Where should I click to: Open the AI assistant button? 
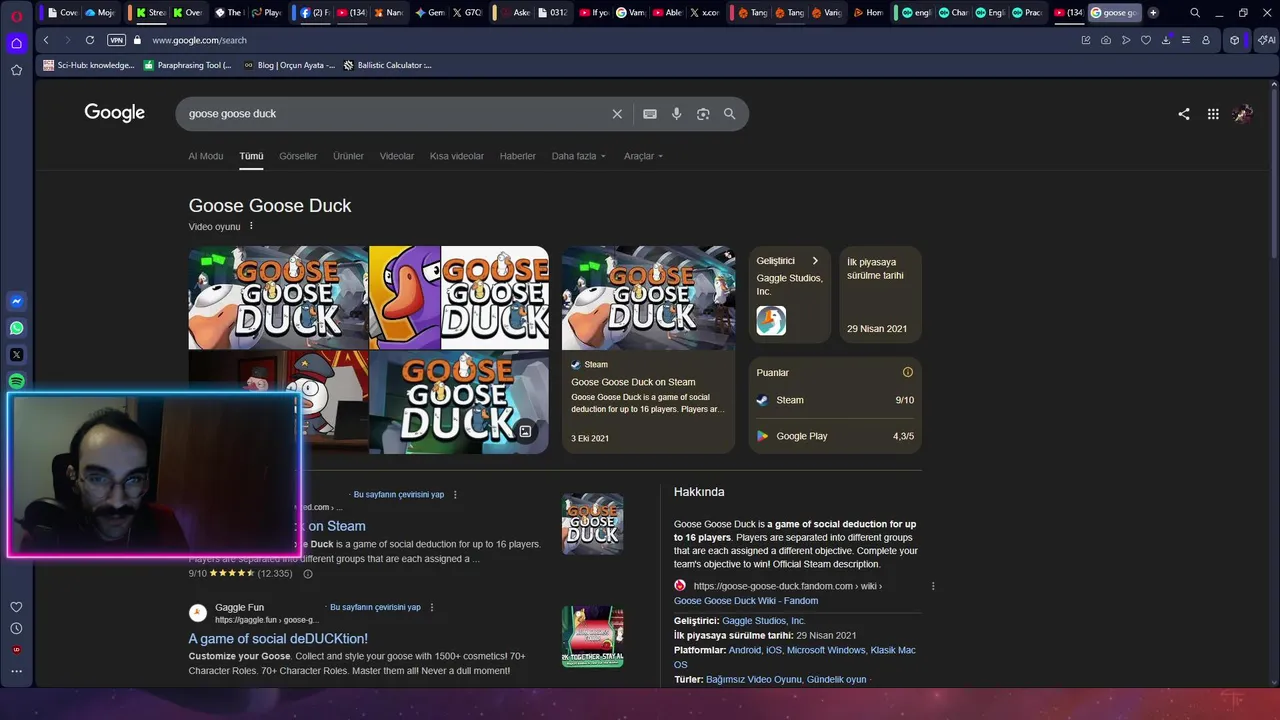coord(1266,40)
